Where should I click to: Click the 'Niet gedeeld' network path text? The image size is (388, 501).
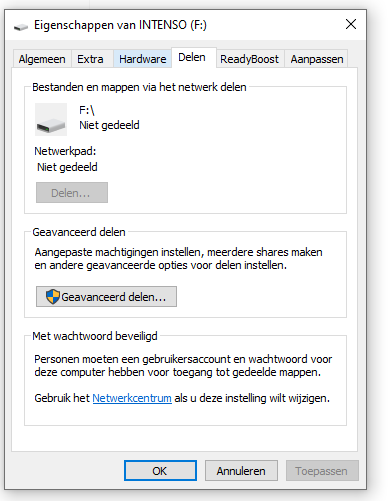pyautogui.click(x=67, y=167)
